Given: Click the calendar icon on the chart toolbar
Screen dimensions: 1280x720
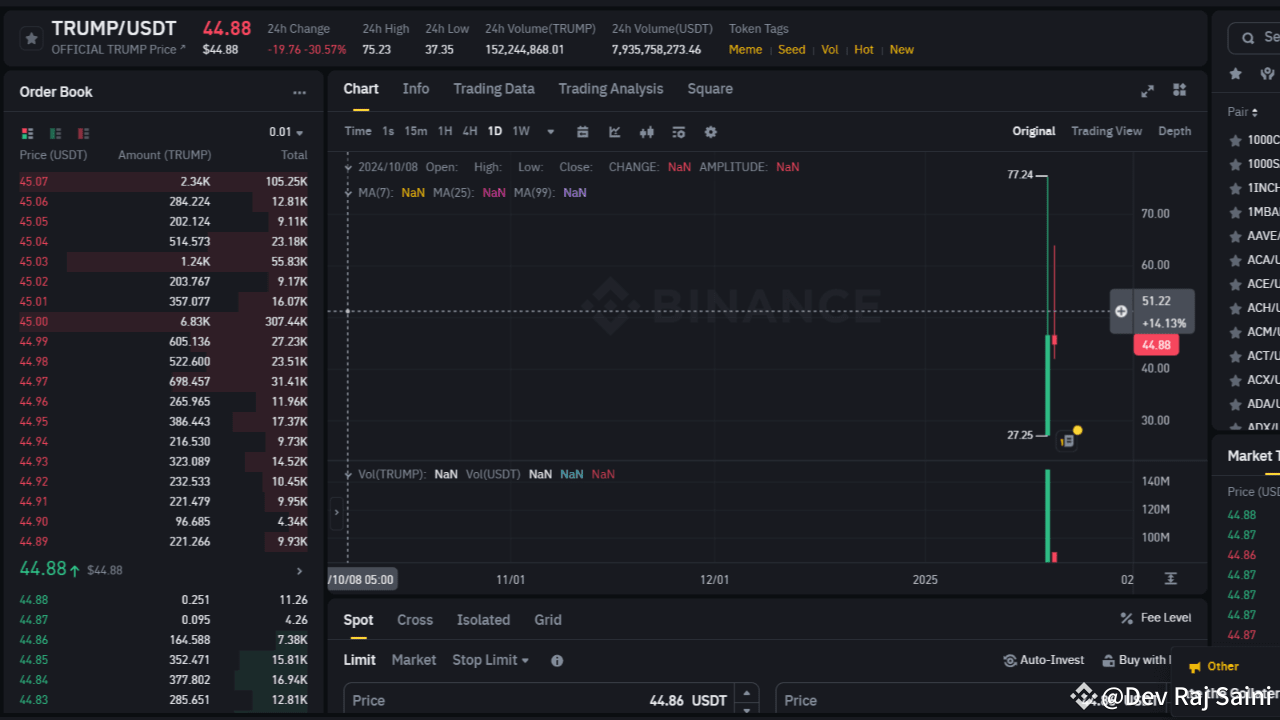Looking at the screenshot, I should pos(583,131).
